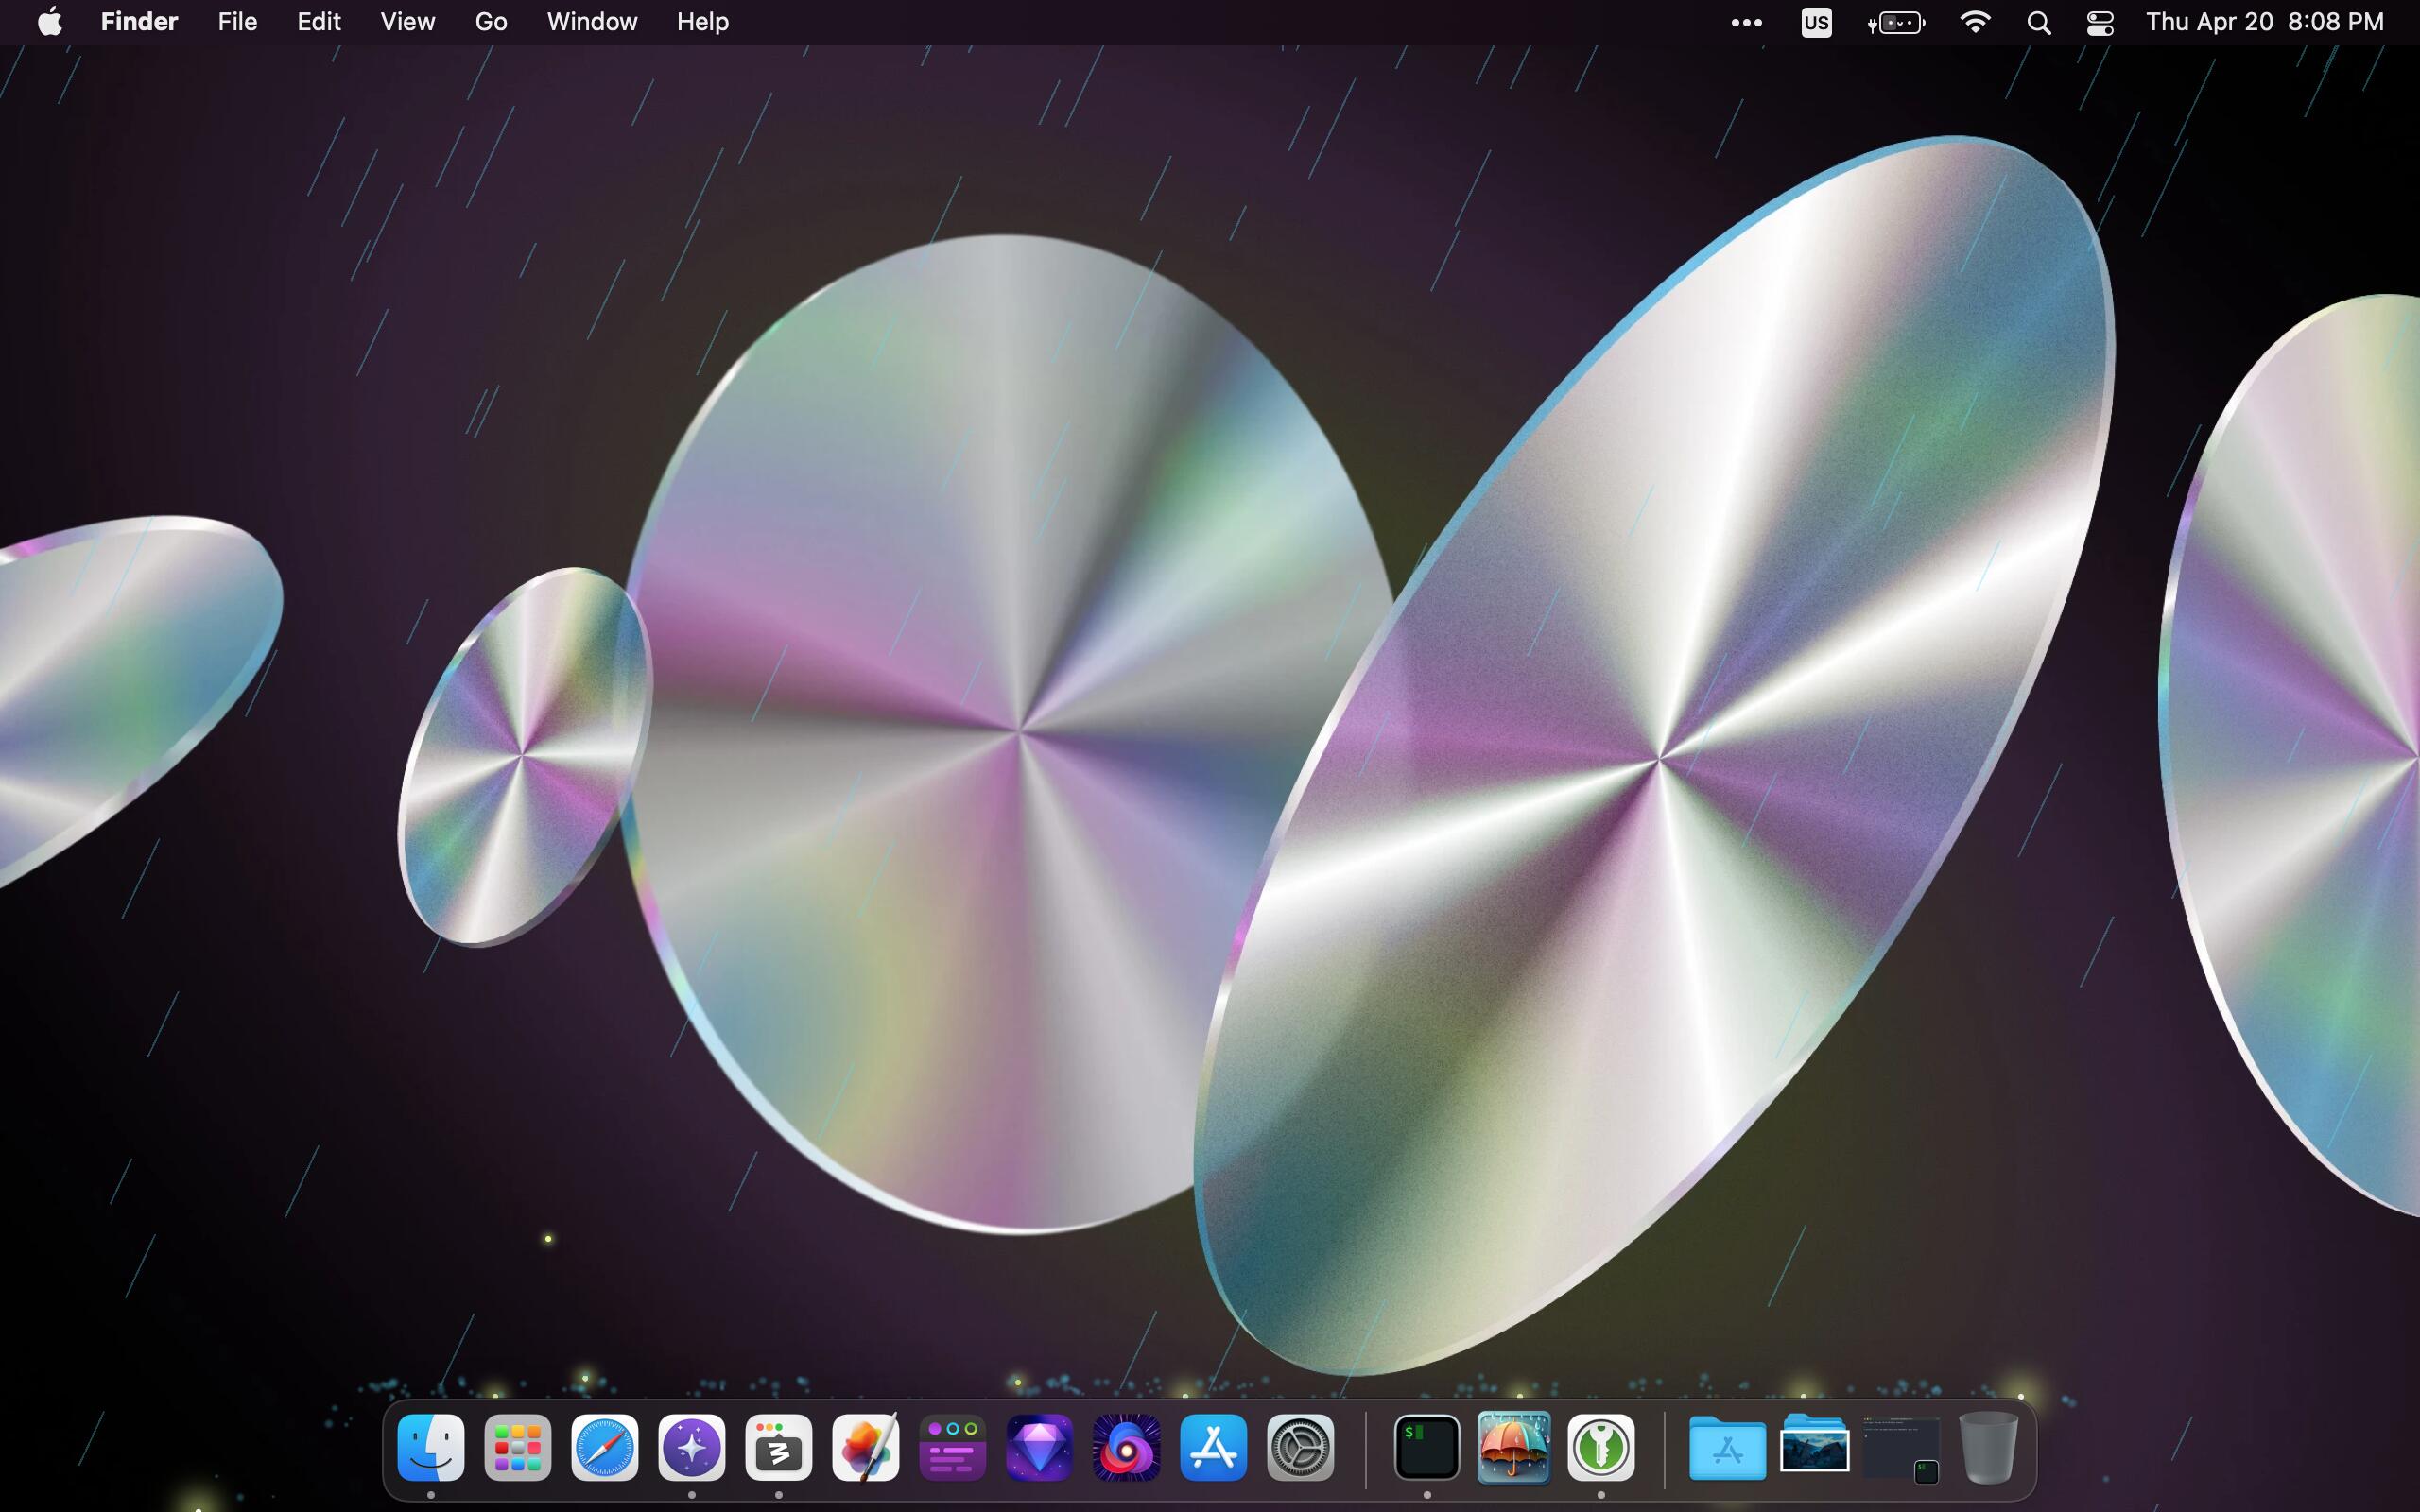Open the App Store dock icon
Screen dimensions: 2420x1512
click(1213, 1447)
